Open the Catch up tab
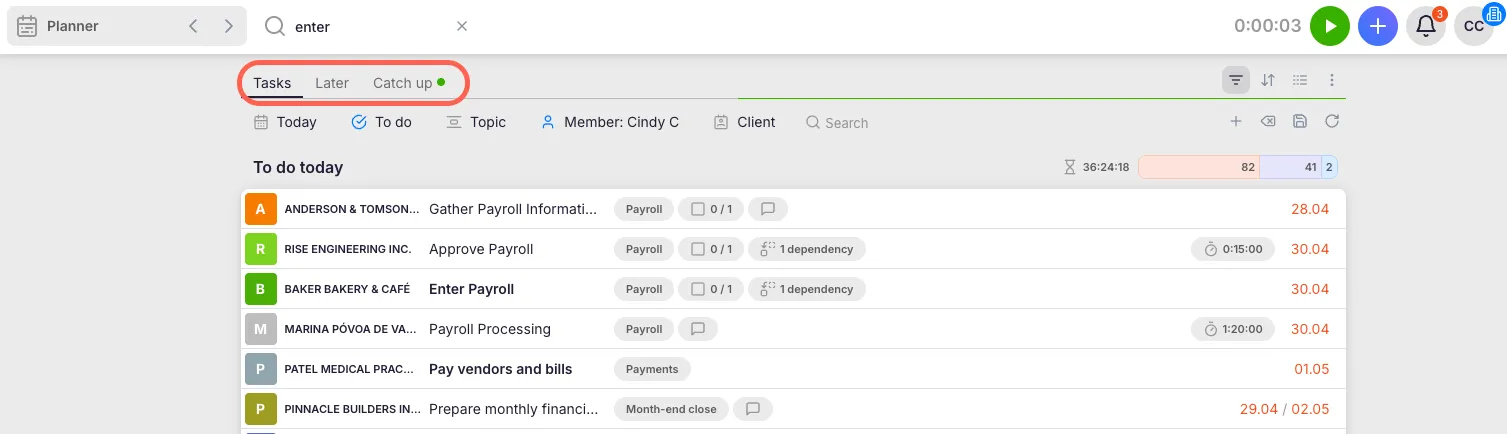This screenshot has width=1507, height=434. point(403,83)
